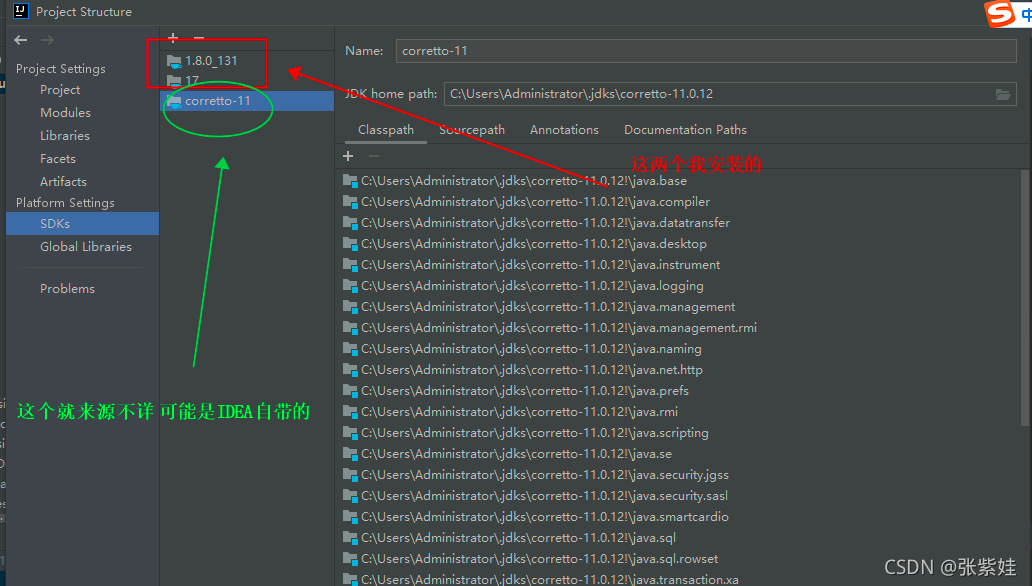The width and height of the screenshot is (1032, 586).
Task: Open the Annotations tab
Action: pos(564,130)
